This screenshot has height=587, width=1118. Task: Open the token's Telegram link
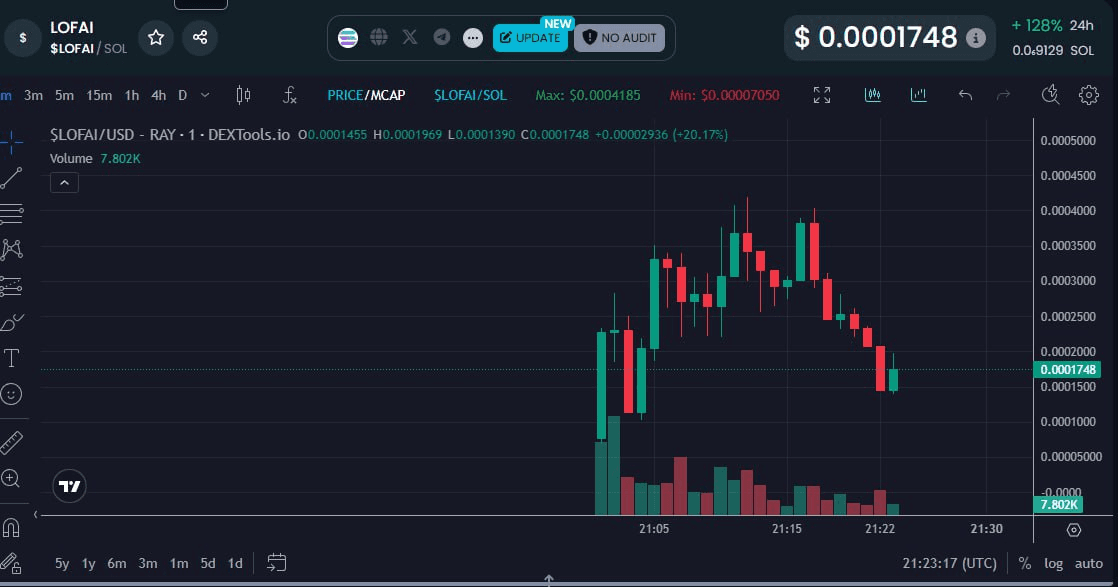point(442,37)
